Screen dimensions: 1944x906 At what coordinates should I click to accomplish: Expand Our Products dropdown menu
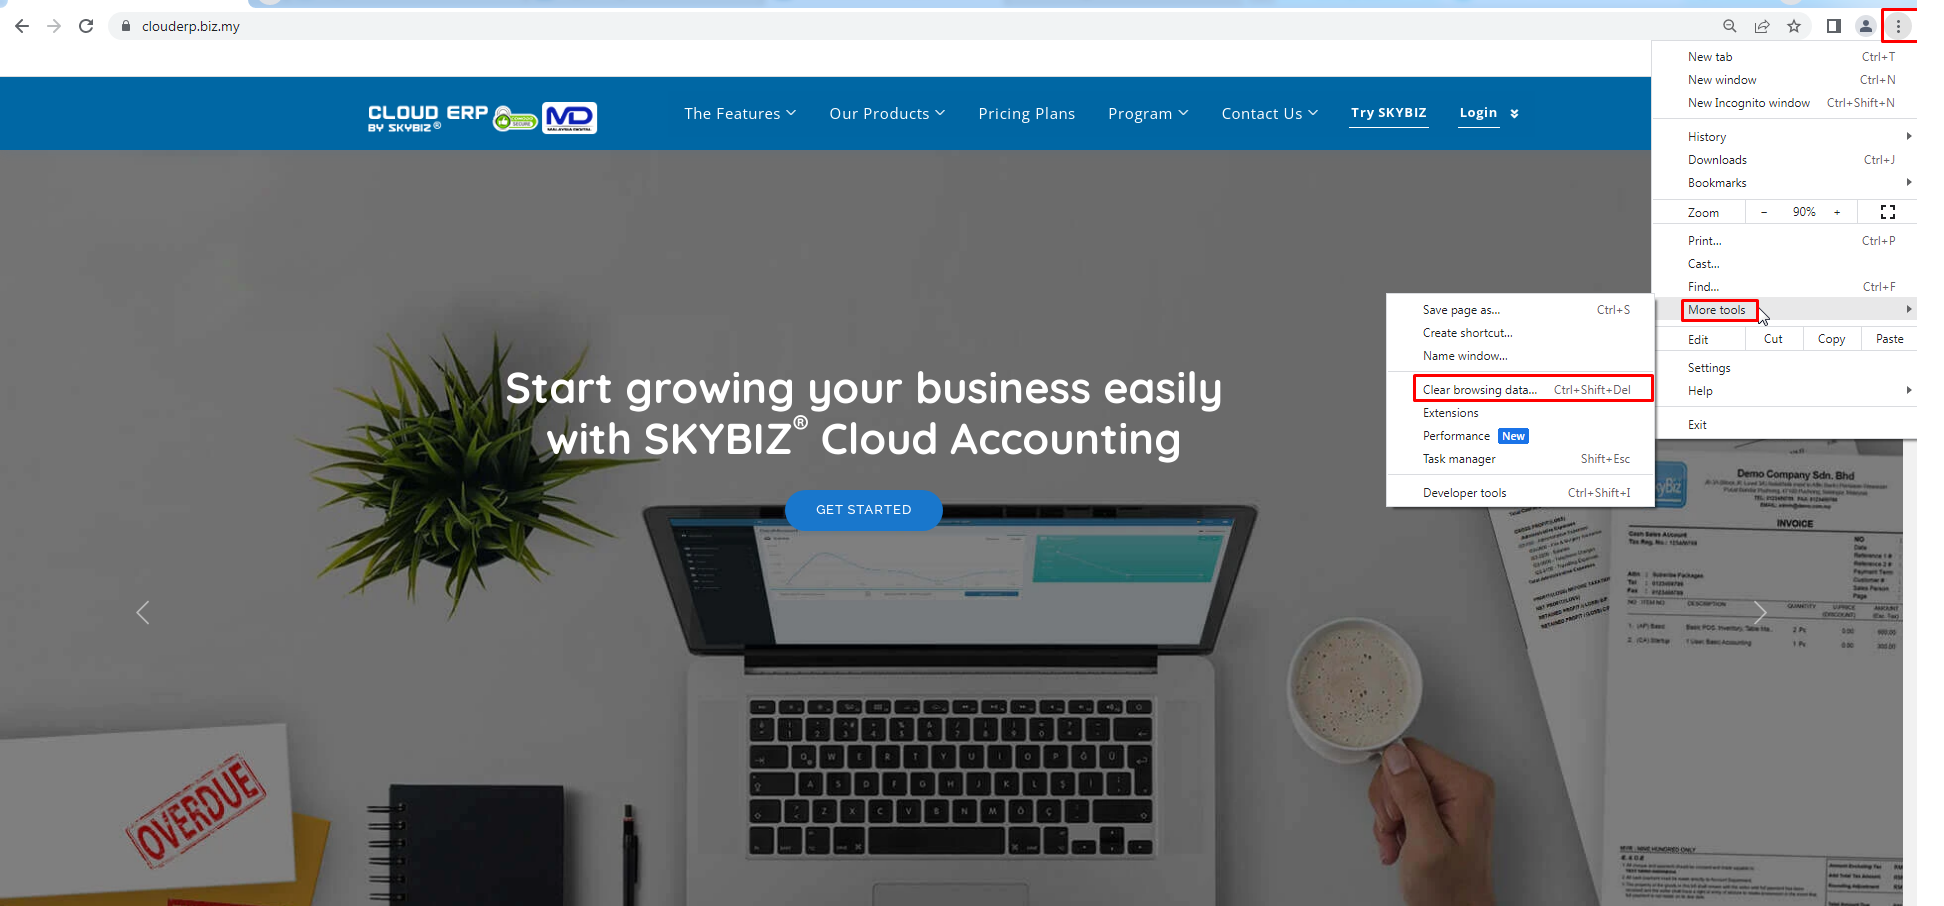click(887, 114)
